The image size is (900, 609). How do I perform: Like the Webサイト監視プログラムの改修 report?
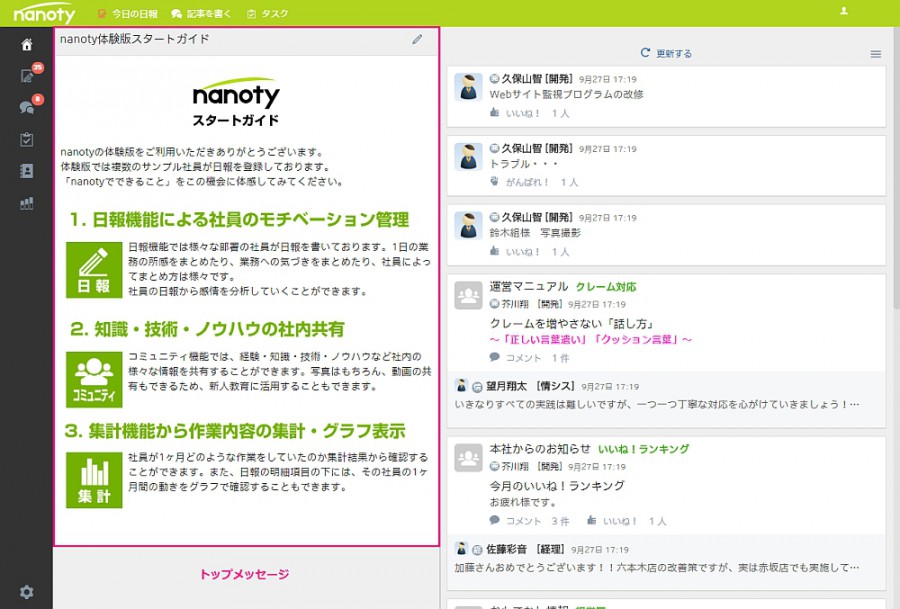point(515,113)
